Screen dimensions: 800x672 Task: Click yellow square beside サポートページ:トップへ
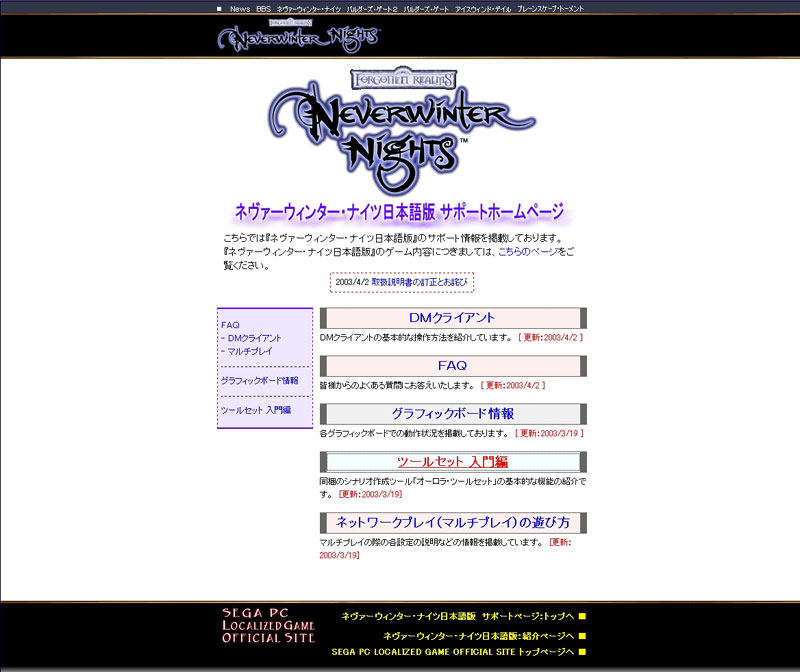tap(583, 616)
